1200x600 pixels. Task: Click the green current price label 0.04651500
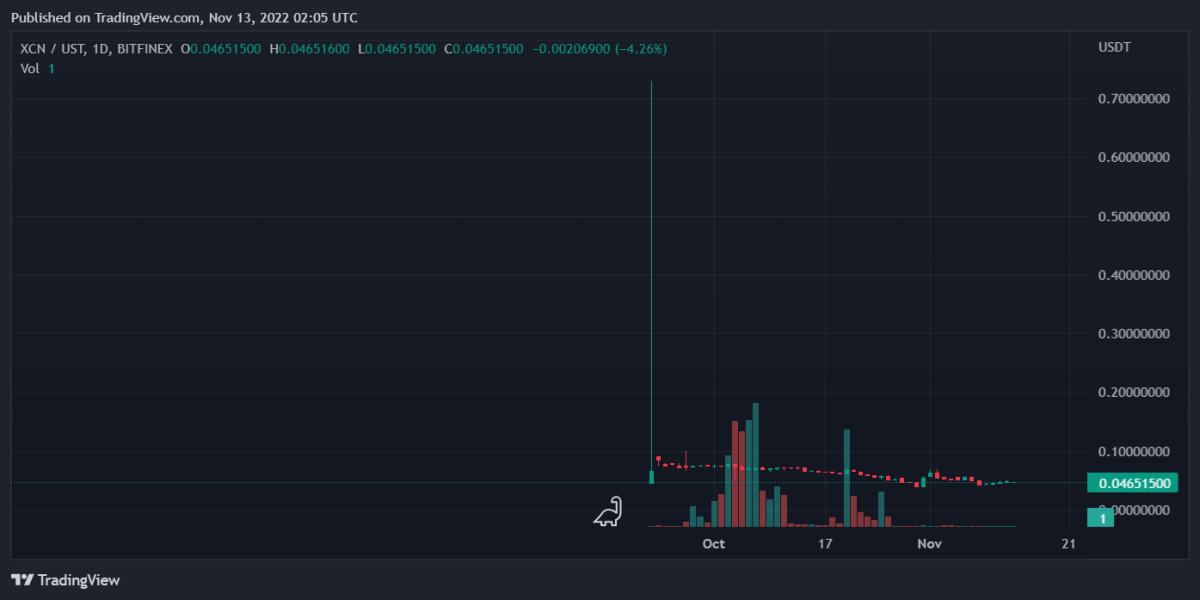tap(1135, 483)
